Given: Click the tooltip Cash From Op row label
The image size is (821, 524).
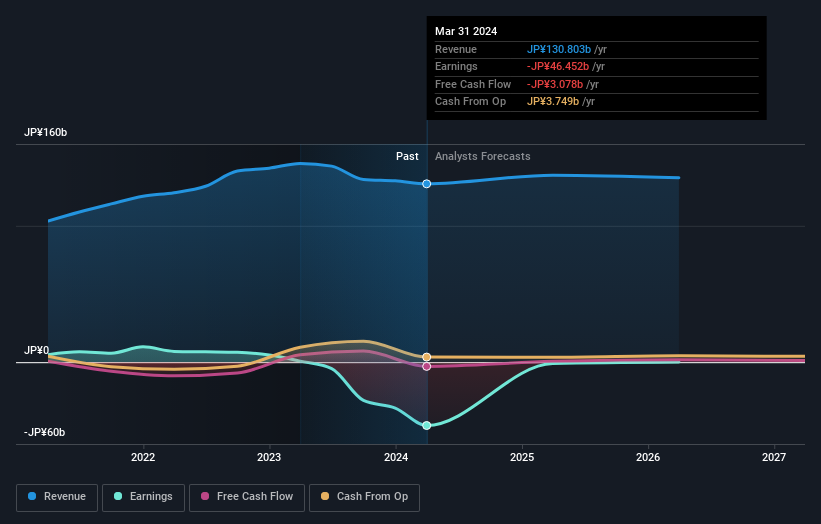Looking at the screenshot, I should pos(470,102).
